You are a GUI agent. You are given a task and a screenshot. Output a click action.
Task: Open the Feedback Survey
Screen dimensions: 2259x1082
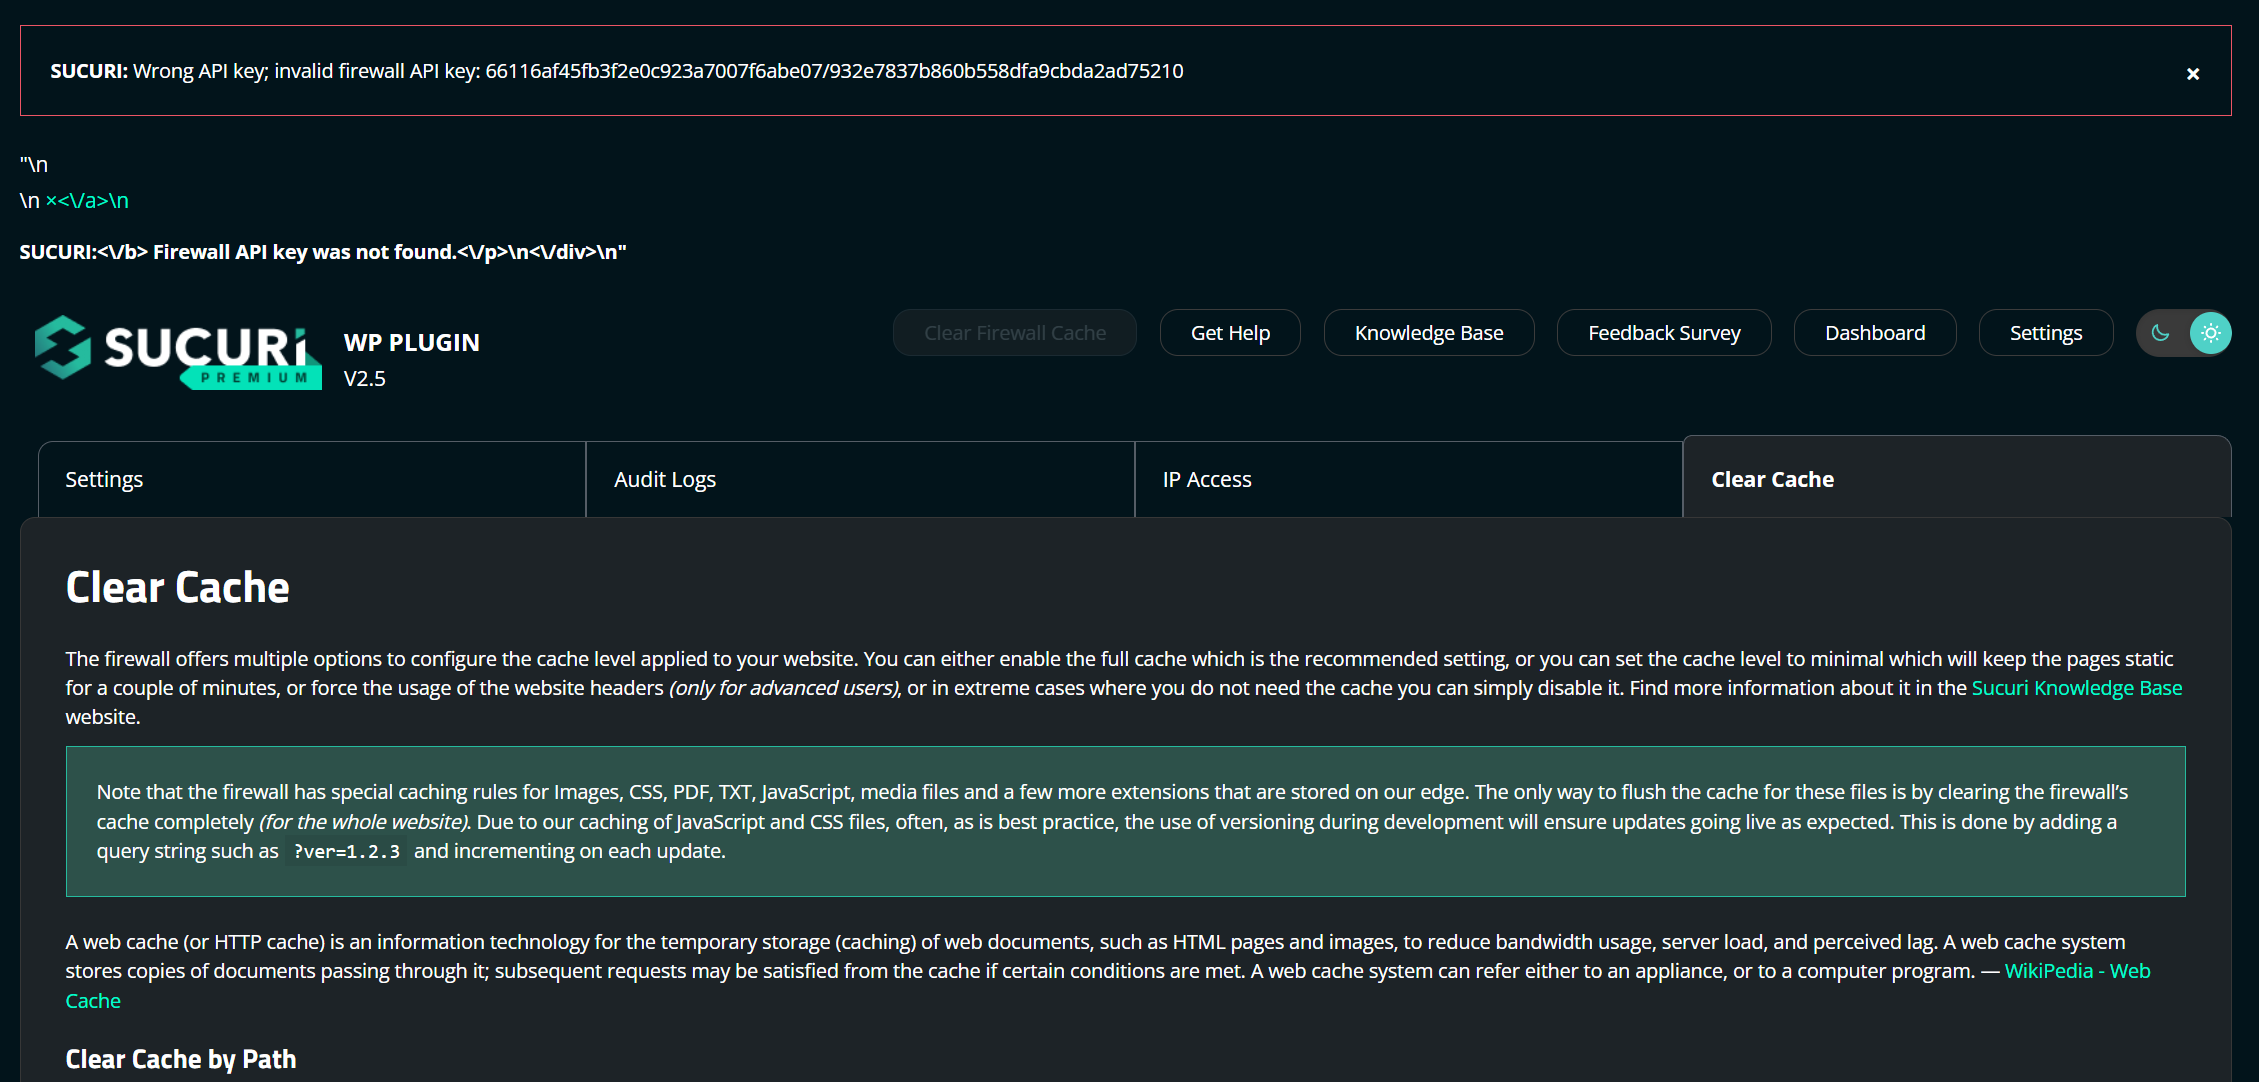click(1663, 333)
